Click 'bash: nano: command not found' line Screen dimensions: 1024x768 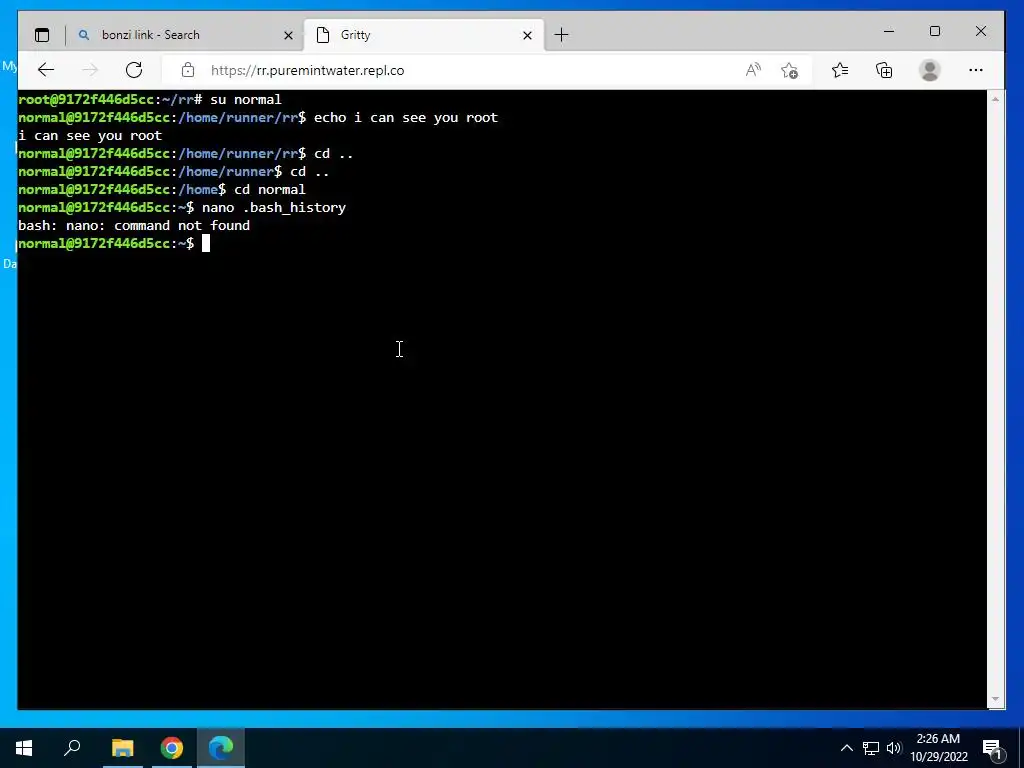(134, 225)
